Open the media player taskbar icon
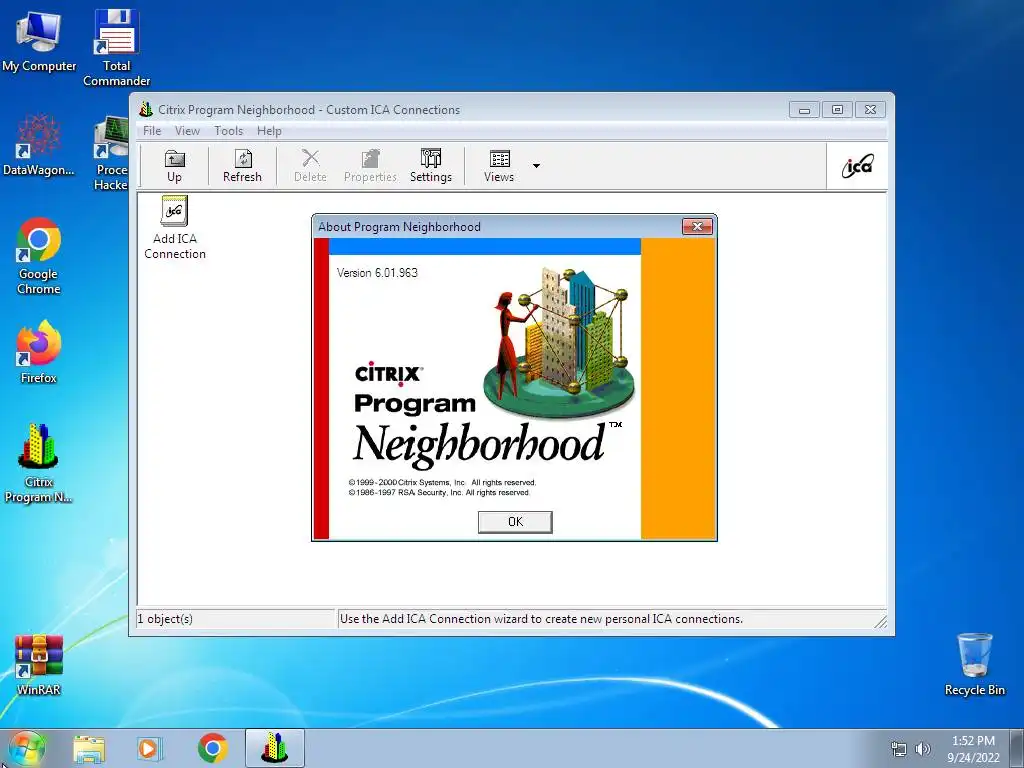Viewport: 1024px width, 768px height. tap(148, 749)
